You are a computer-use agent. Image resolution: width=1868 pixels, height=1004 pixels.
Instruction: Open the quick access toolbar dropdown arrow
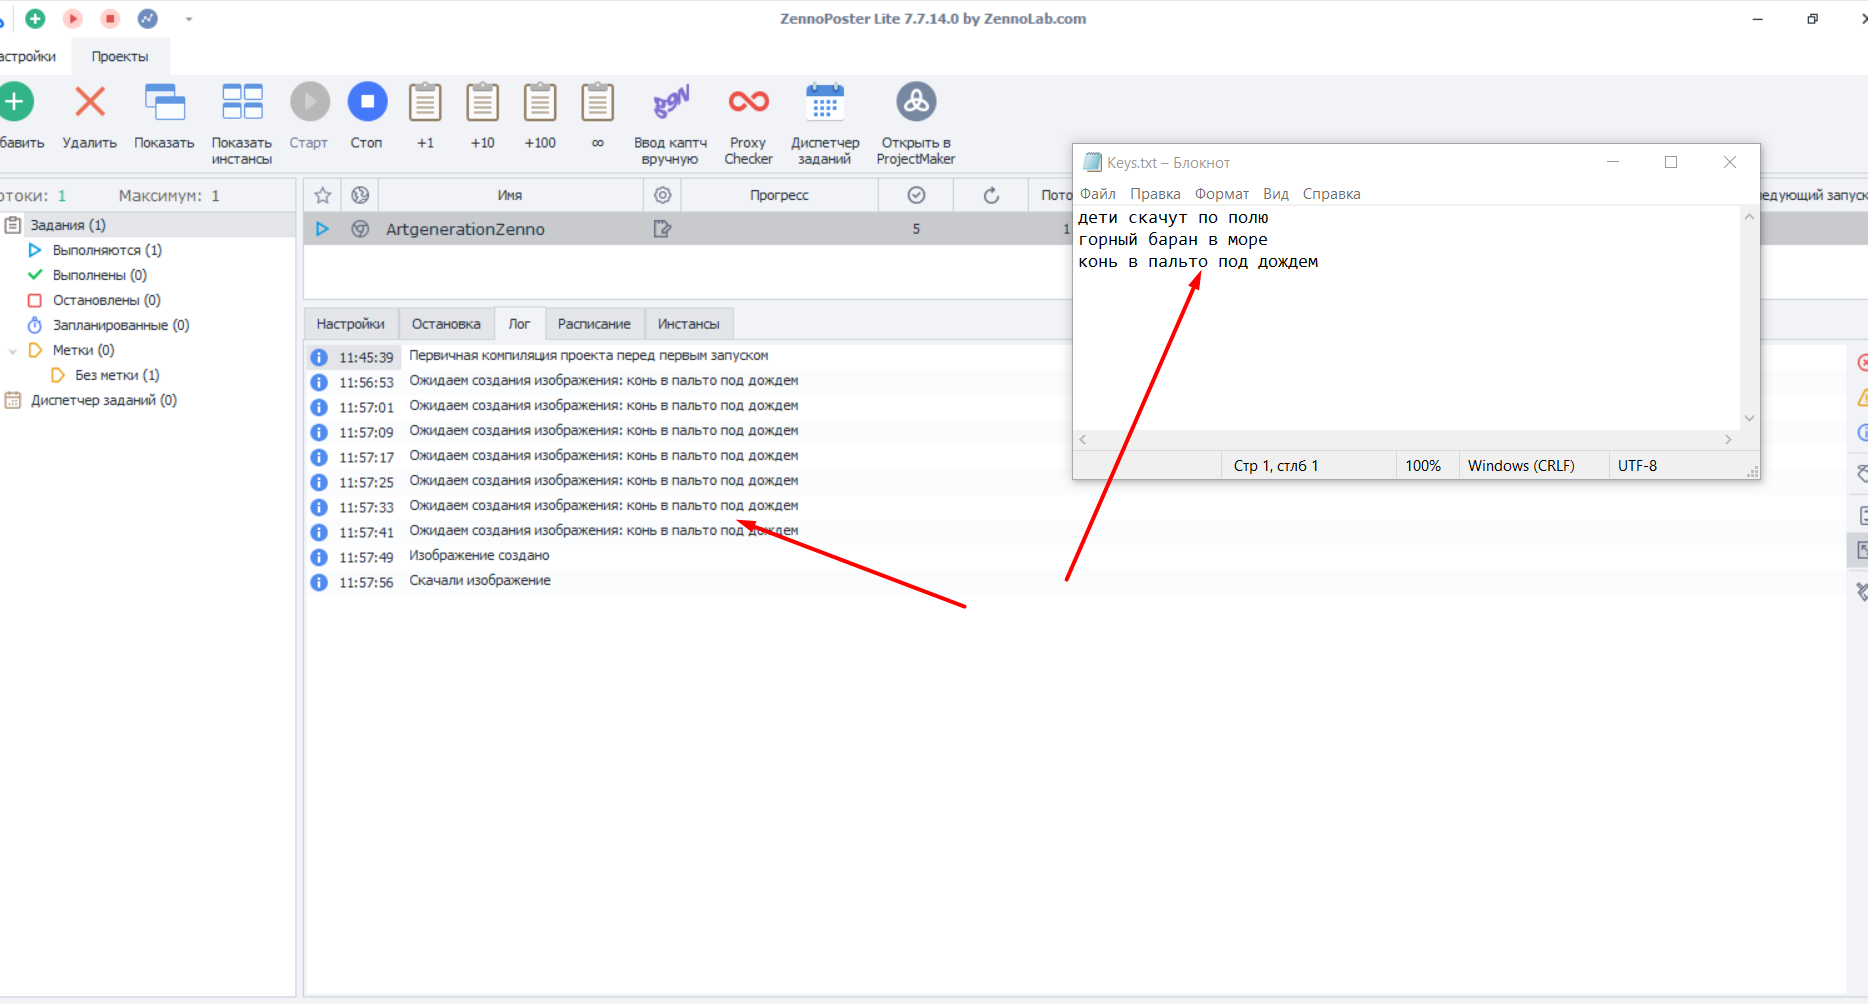(189, 19)
